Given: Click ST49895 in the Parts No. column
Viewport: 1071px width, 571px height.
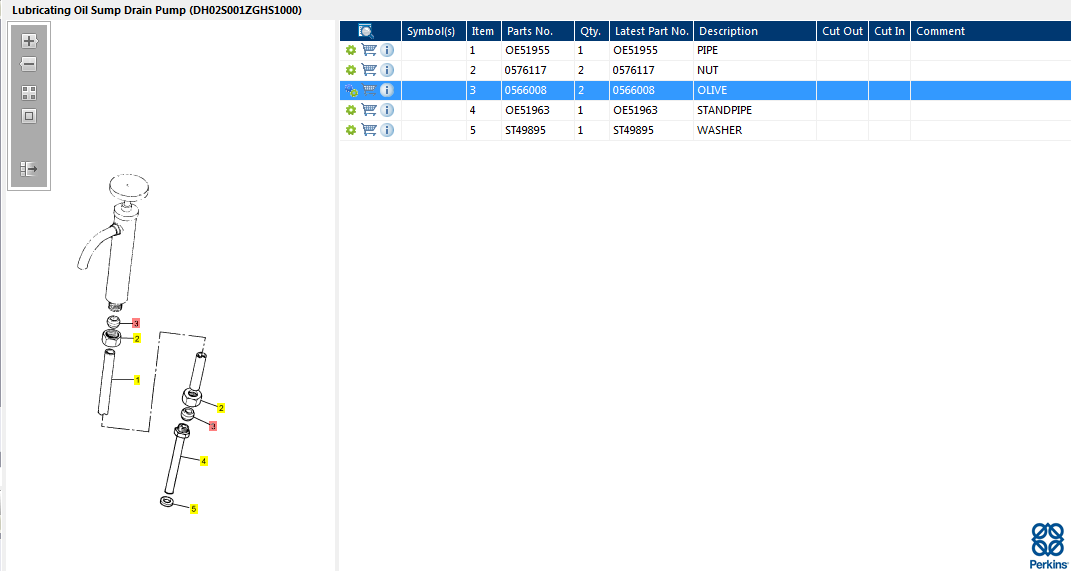Looking at the screenshot, I should point(525,130).
